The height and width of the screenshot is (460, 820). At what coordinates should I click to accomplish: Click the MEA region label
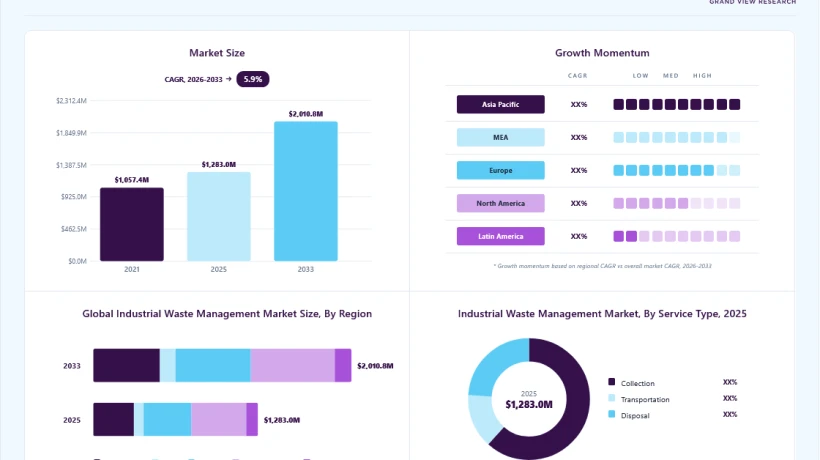pyautogui.click(x=500, y=137)
